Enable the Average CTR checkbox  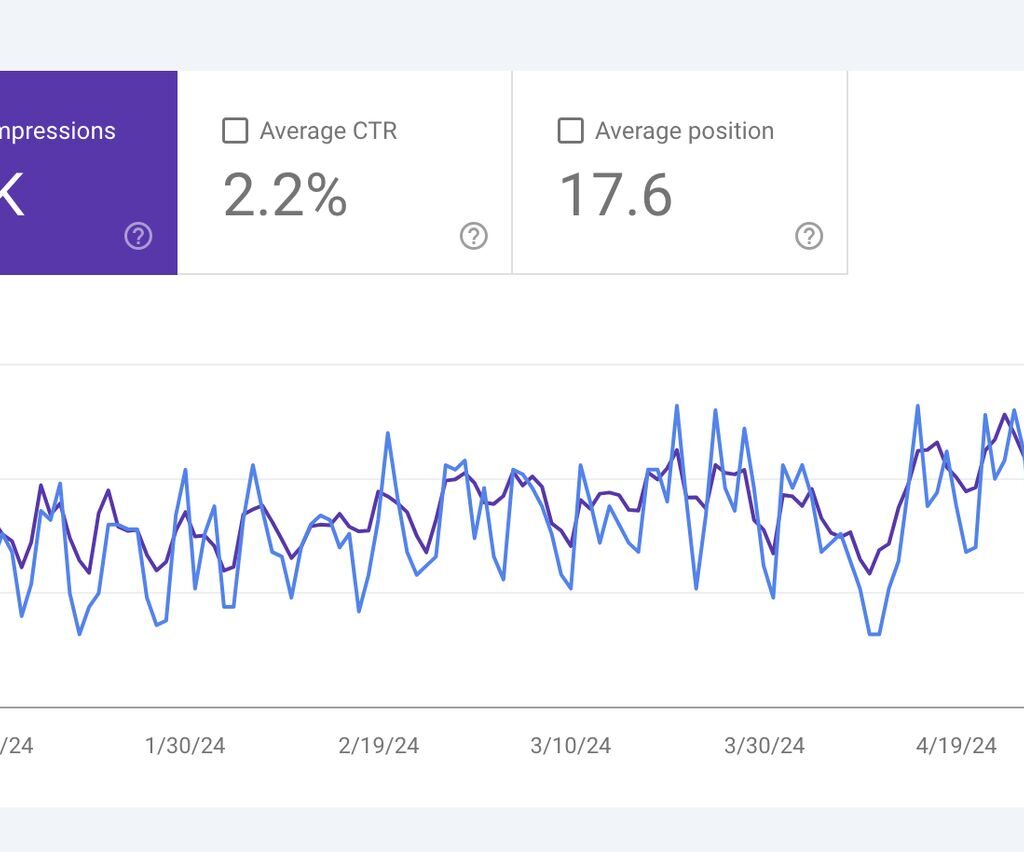(235, 131)
